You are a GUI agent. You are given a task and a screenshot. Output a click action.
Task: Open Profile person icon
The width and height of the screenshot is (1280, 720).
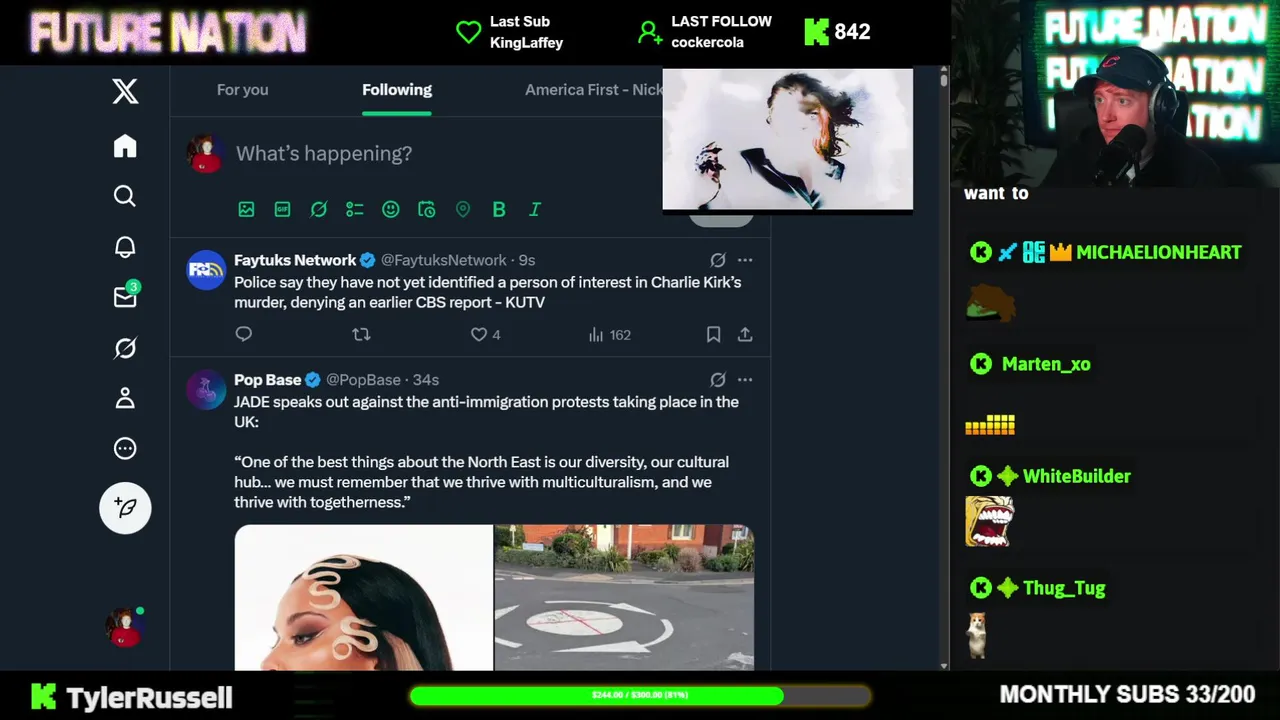point(125,398)
